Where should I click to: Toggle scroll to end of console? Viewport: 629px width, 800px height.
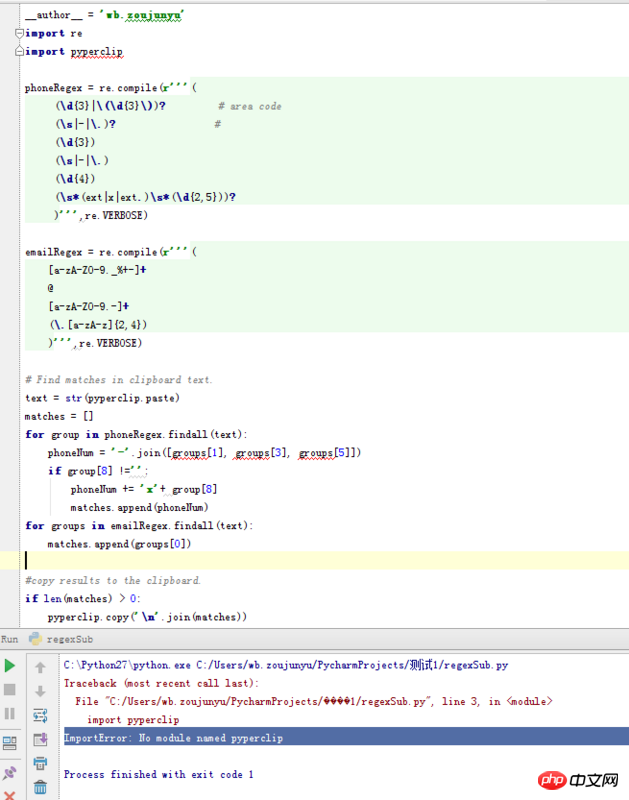[x=40, y=739]
